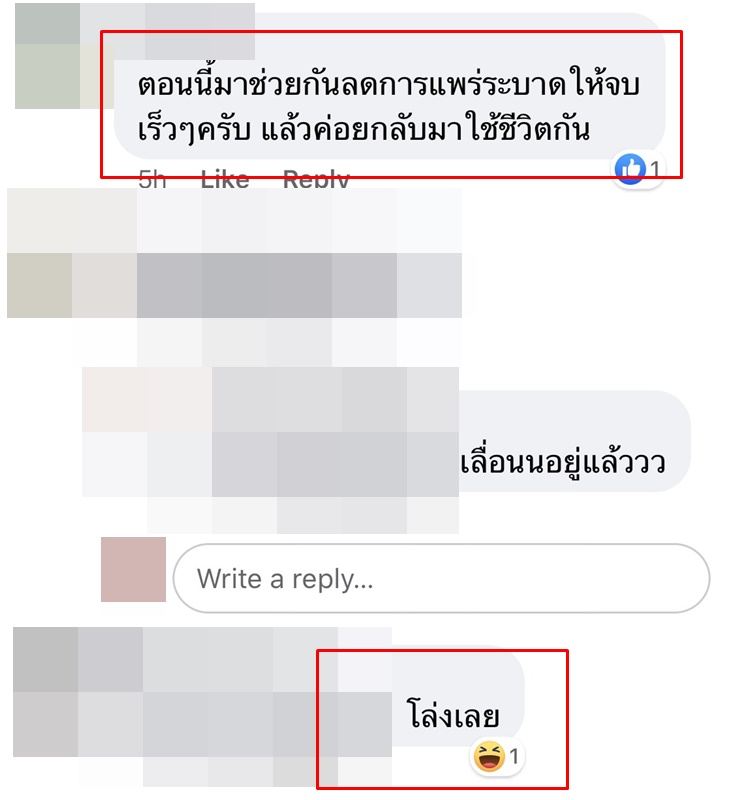This screenshot has height=800, width=734.
Task: Click the Like link under the top comment
Action: [x=225, y=180]
